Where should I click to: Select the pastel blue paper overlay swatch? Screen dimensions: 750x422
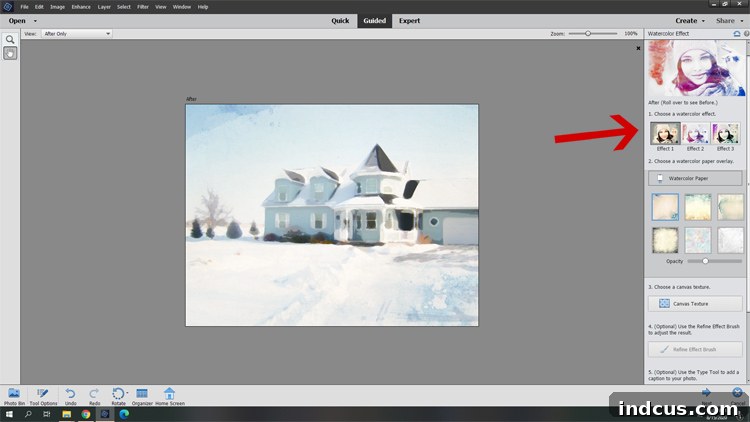pos(698,240)
